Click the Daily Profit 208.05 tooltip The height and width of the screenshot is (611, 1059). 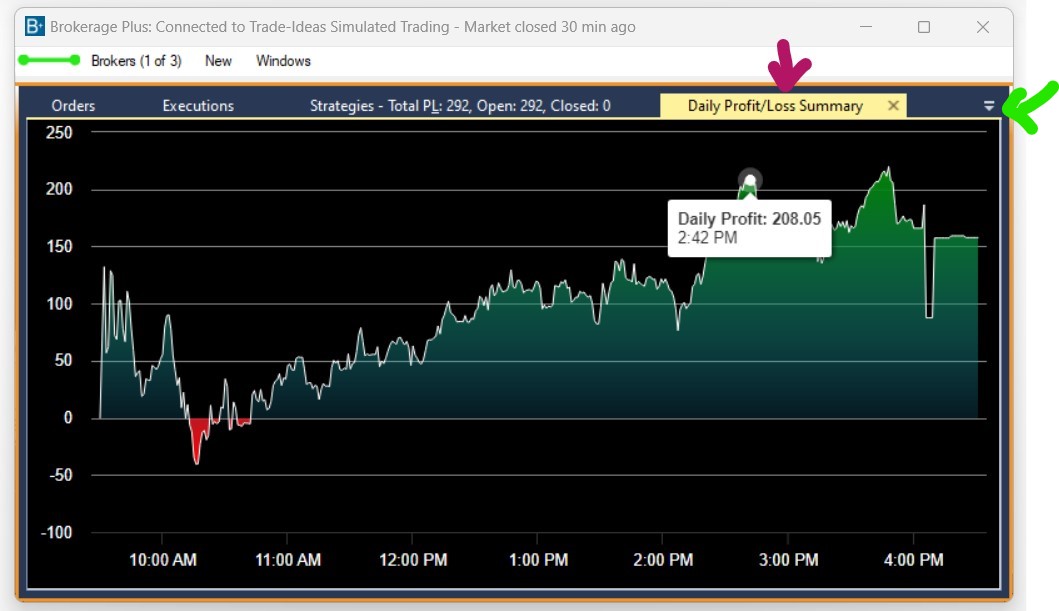pyautogui.click(x=748, y=228)
